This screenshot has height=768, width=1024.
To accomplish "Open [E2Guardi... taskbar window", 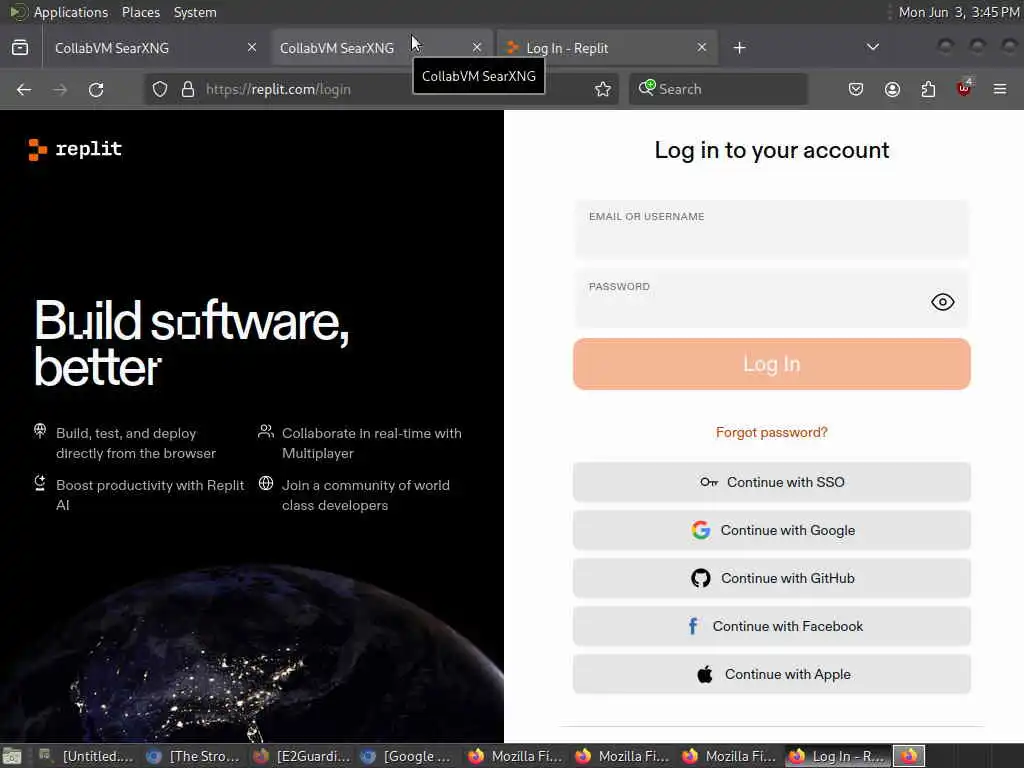I will [x=302, y=756].
